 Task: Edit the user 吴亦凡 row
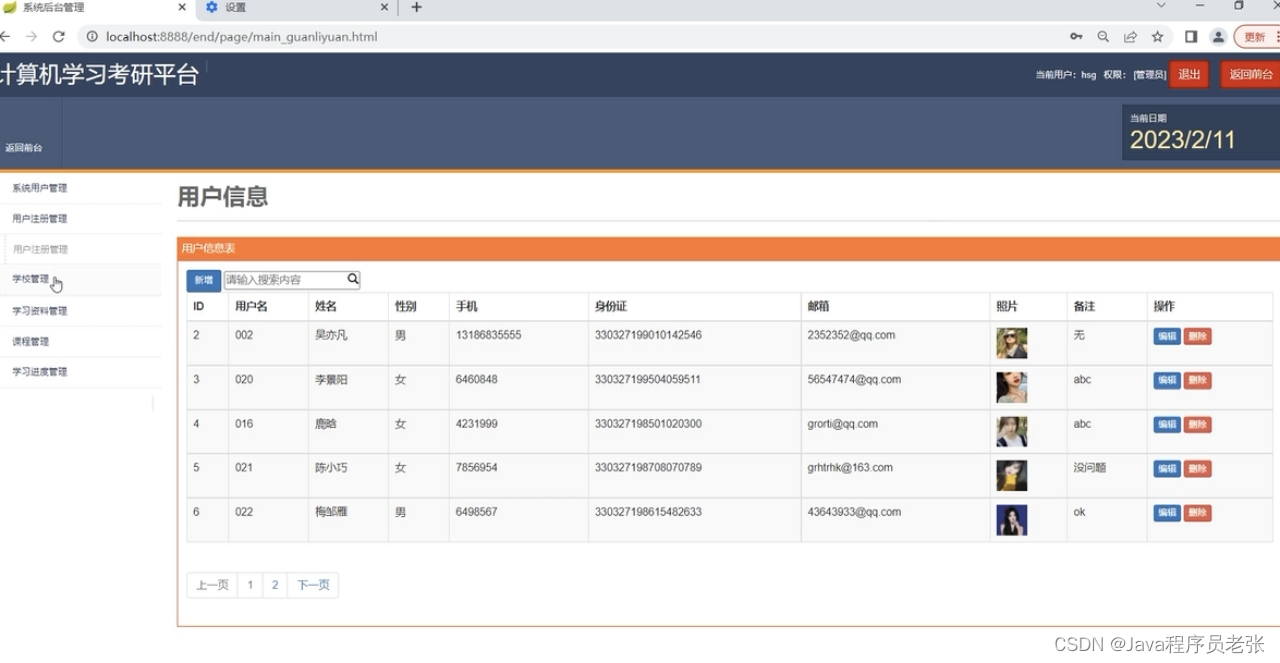click(x=1166, y=337)
